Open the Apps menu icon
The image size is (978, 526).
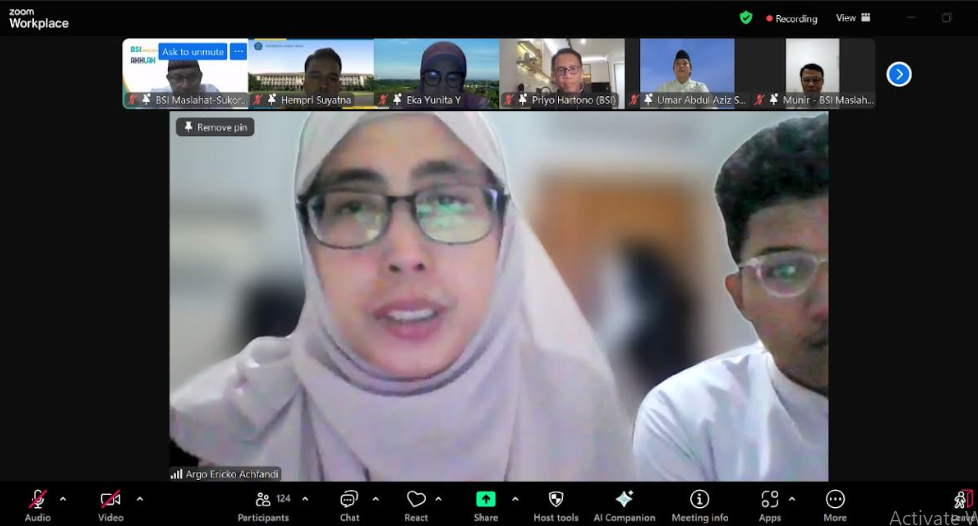tap(769, 501)
